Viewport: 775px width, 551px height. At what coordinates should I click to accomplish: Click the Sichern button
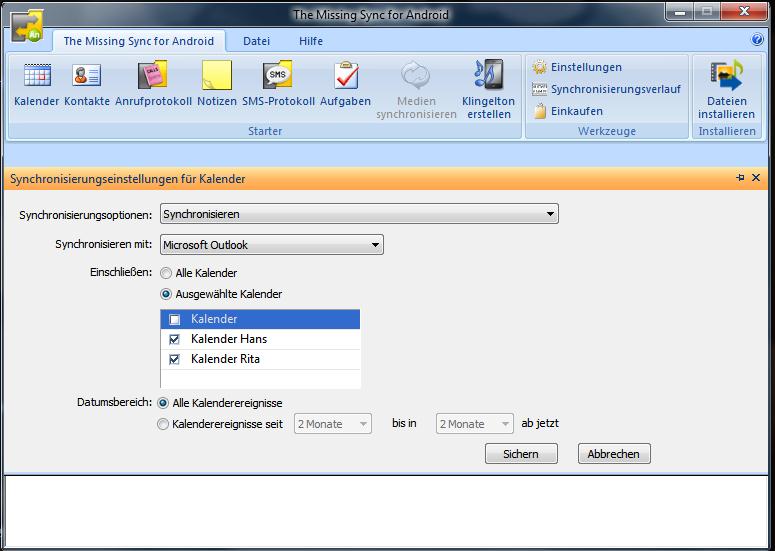(521, 454)
